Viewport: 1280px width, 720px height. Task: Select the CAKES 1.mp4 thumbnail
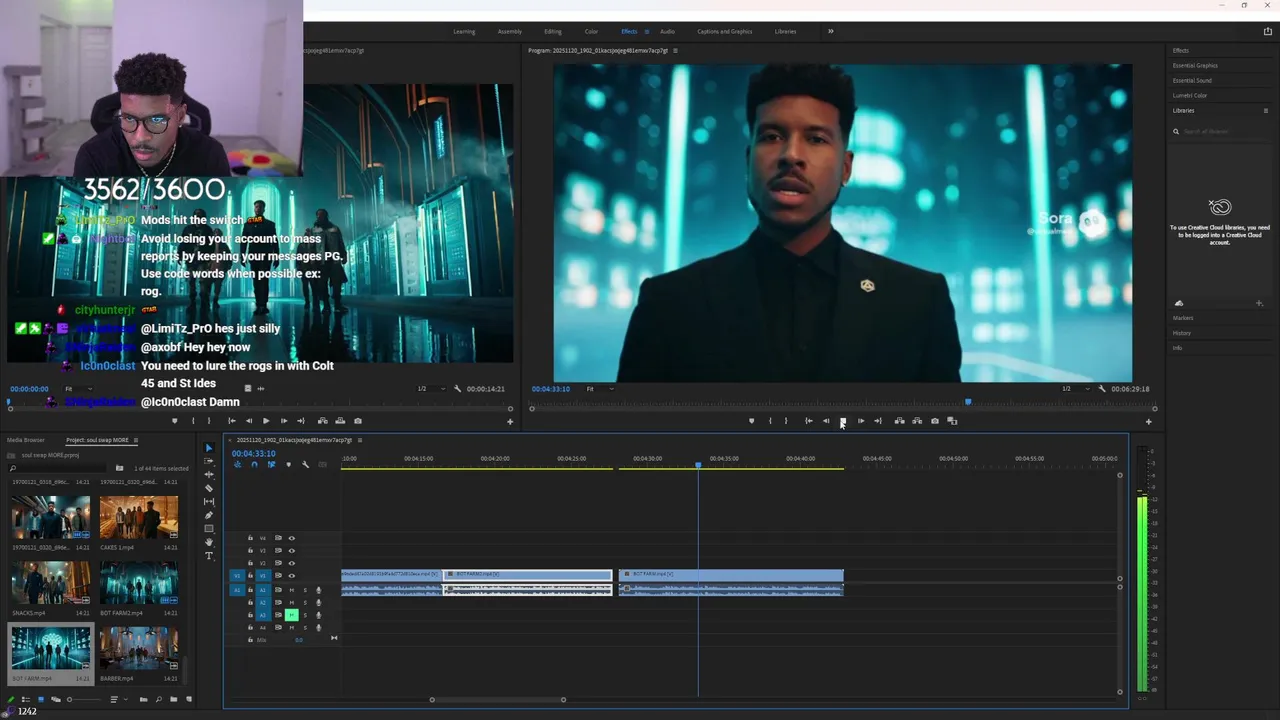(x=139, y=517)
